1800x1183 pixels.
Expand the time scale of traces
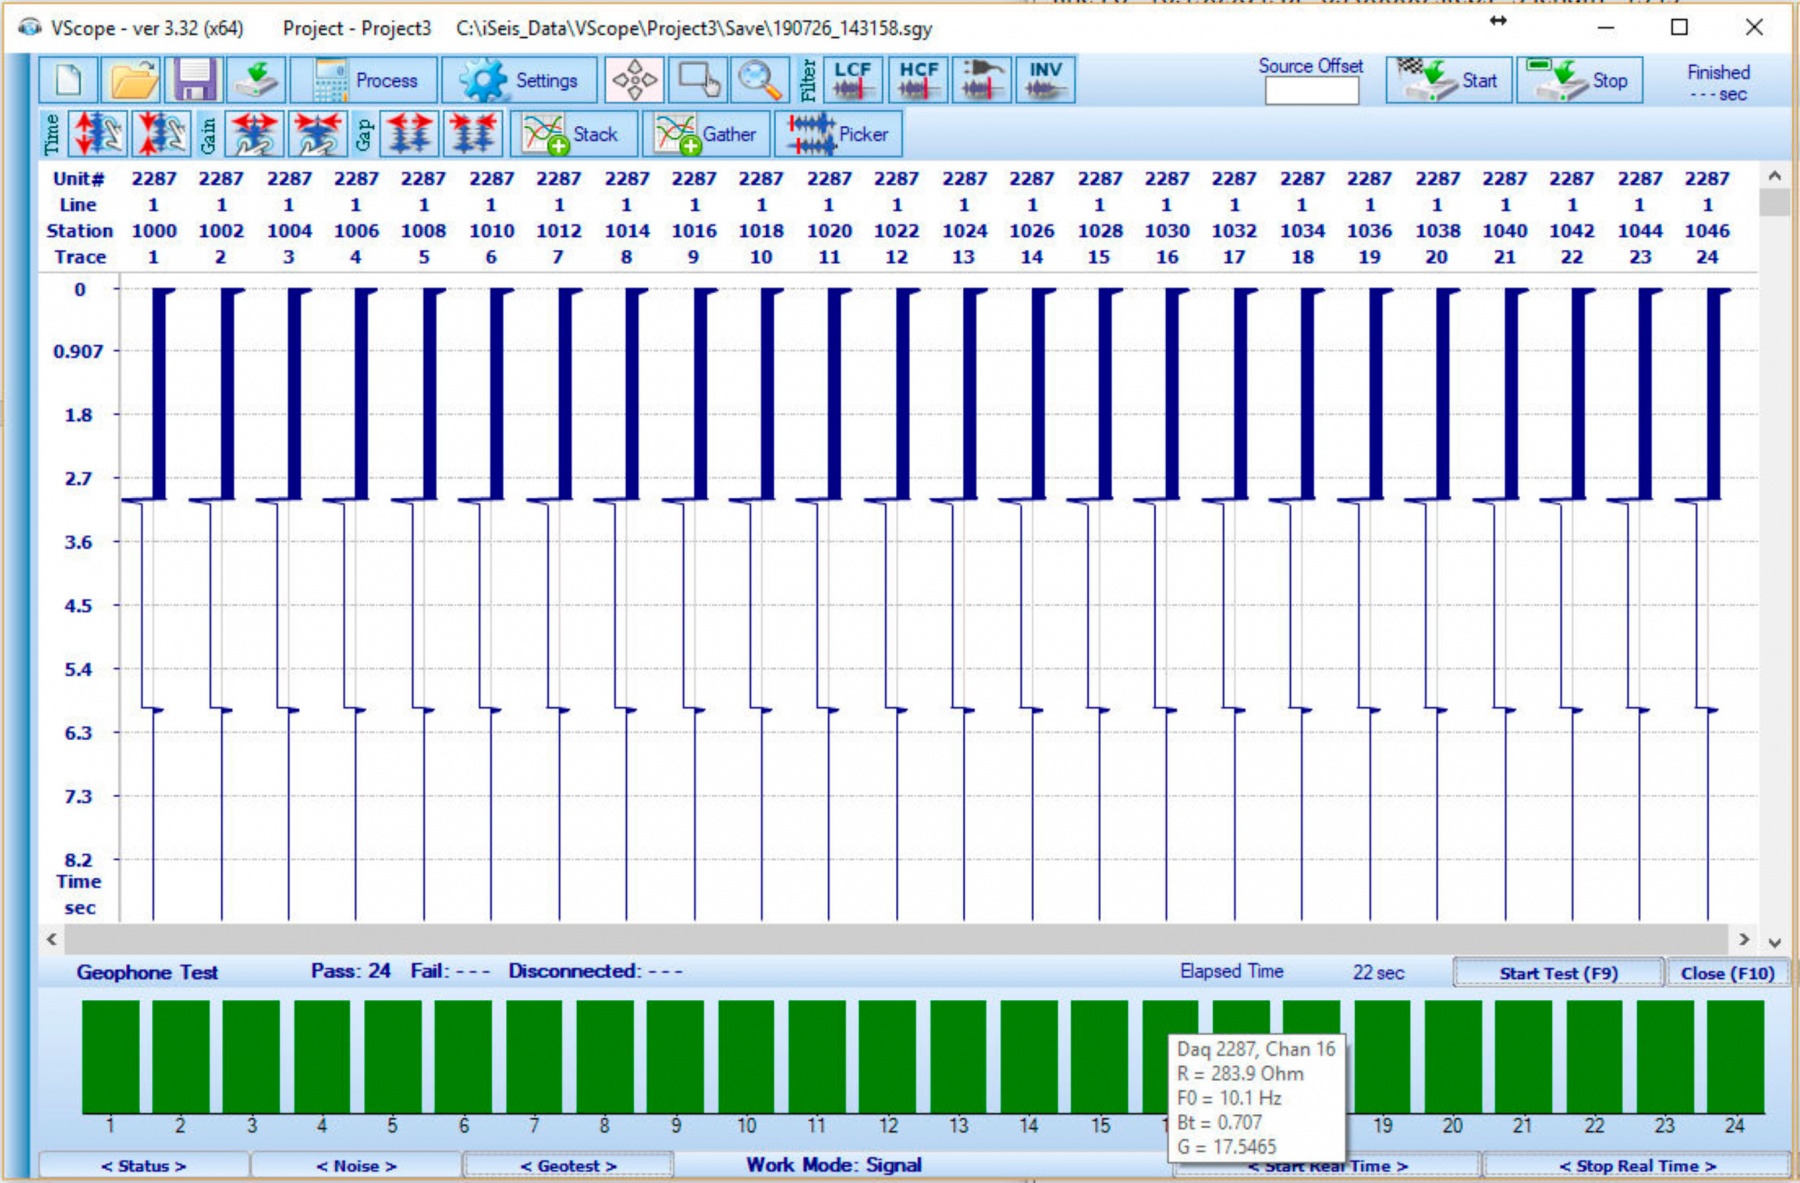97,134
